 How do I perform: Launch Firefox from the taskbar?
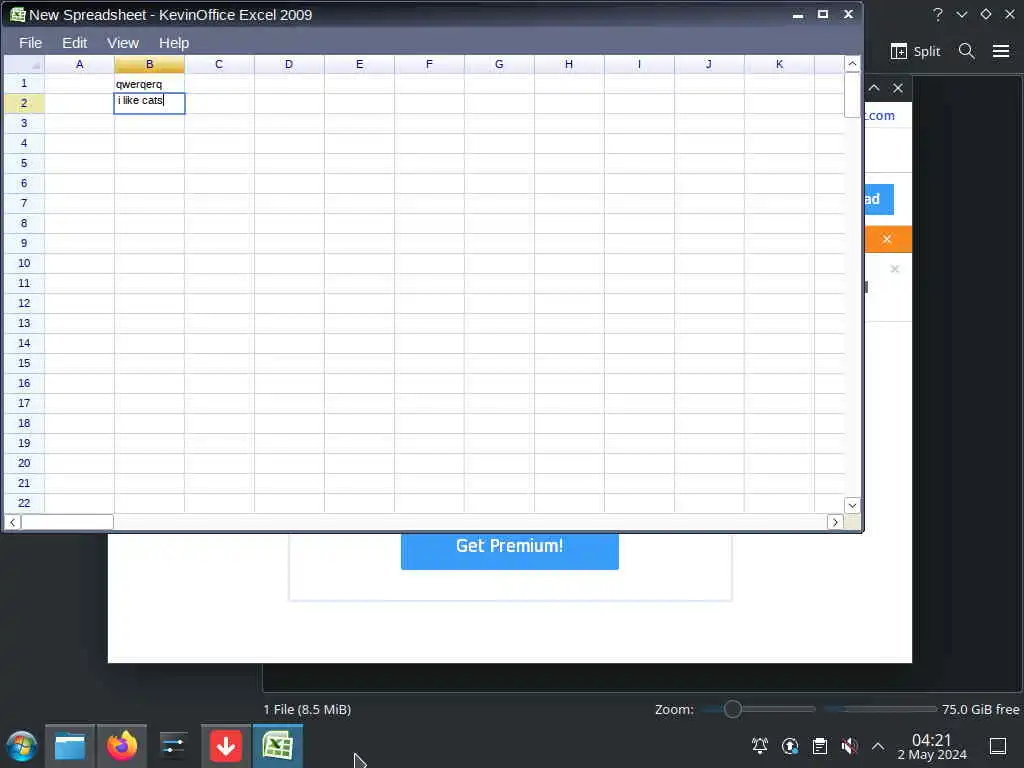tap(122, 746)
